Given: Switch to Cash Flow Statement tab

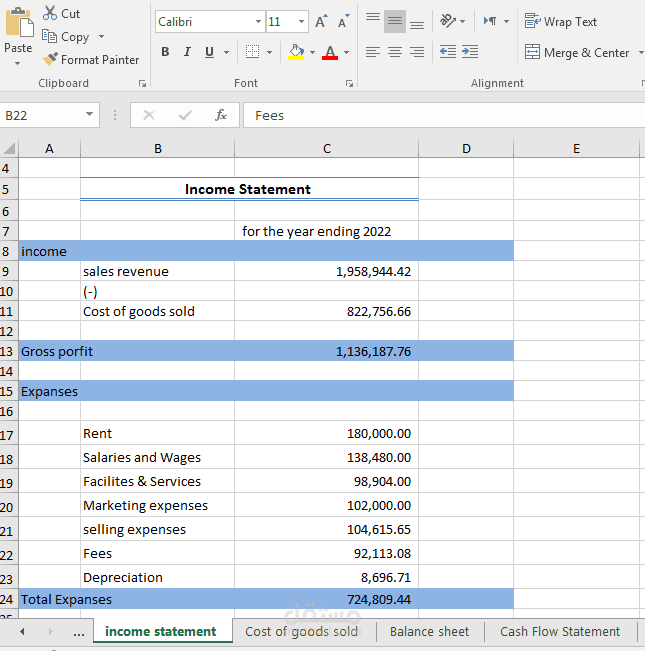Looking at the screenshot, I should pos(560,631).
